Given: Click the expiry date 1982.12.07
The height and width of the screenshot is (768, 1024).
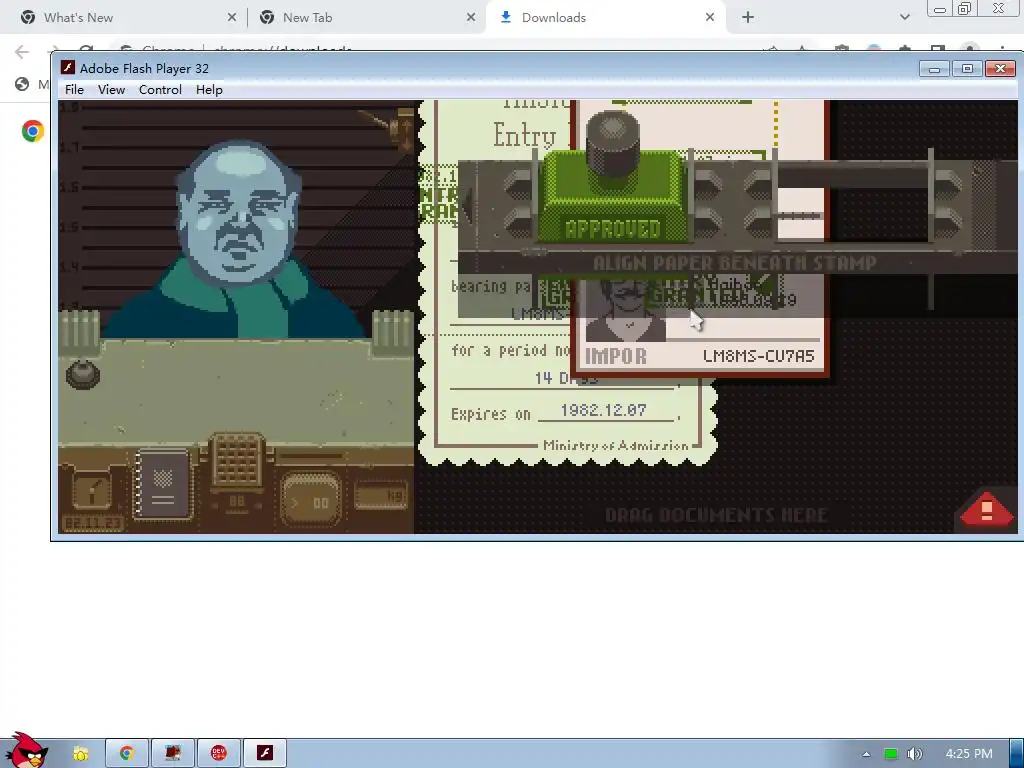Looking at the screenshot, I should coord(603,410).
